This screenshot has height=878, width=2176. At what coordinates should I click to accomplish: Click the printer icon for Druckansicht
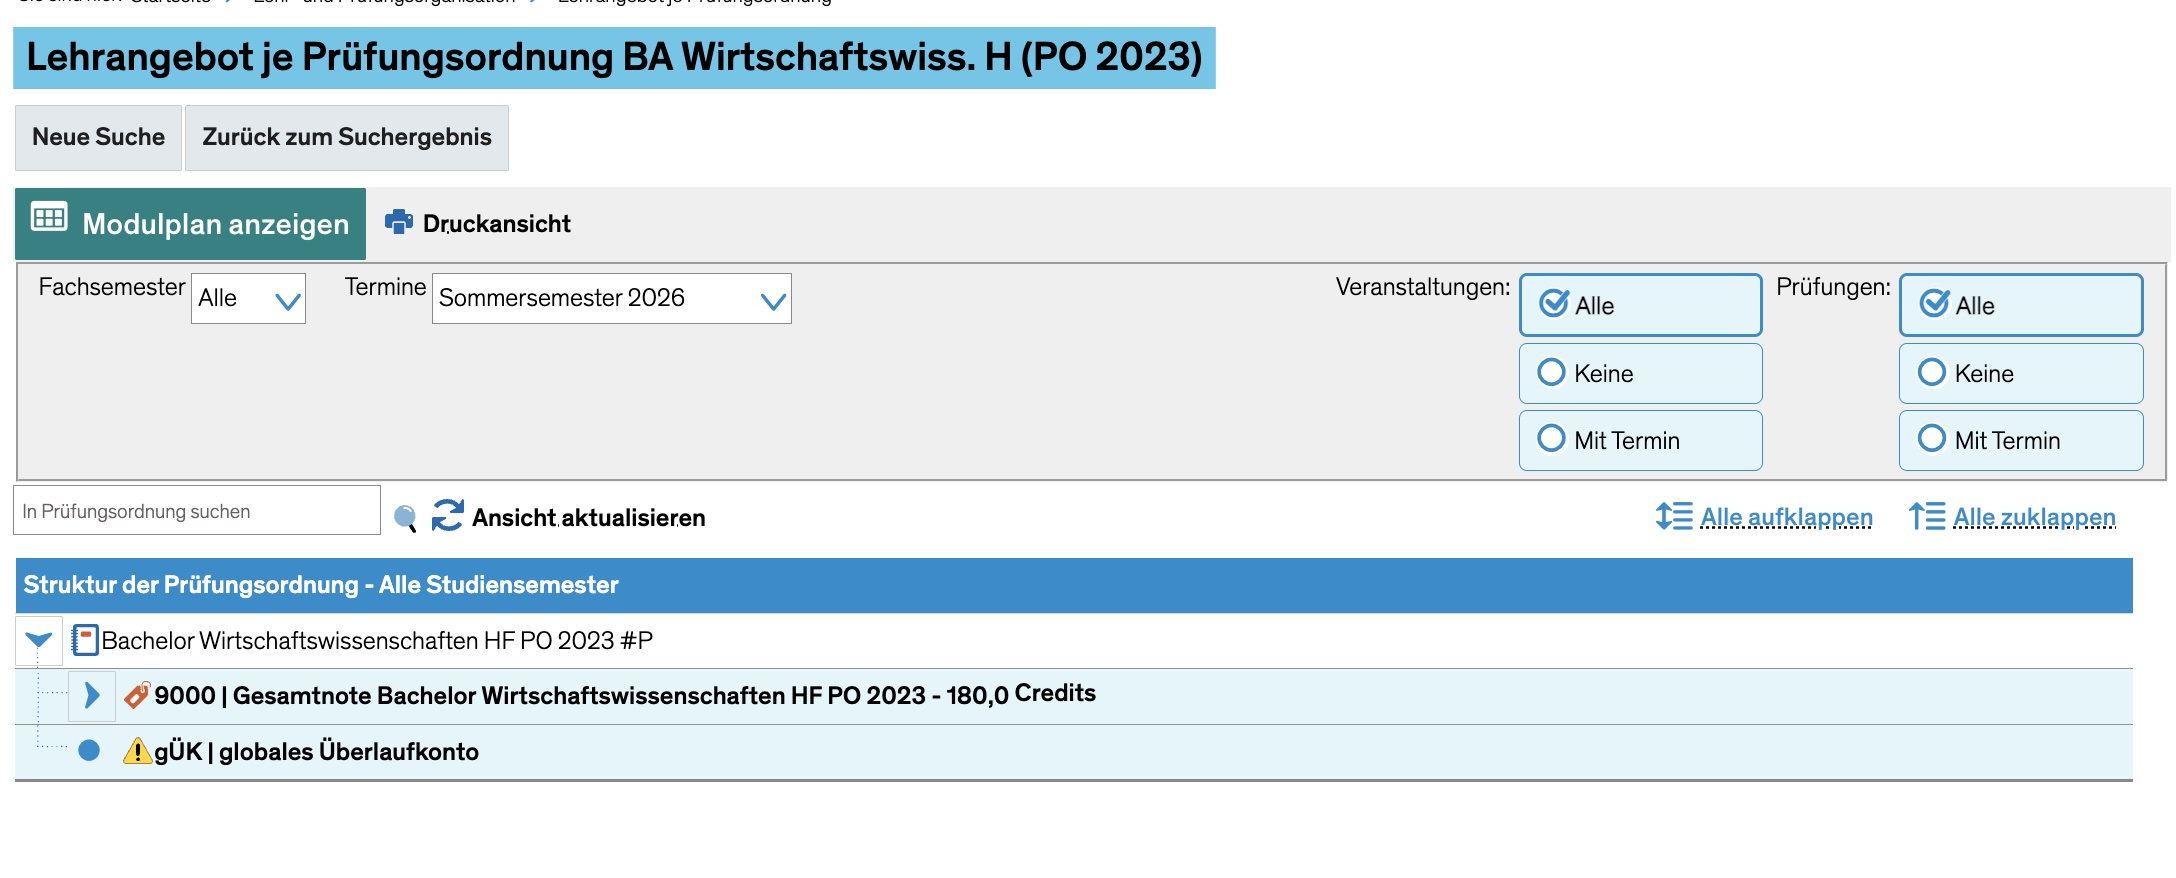tap(399, 222)
